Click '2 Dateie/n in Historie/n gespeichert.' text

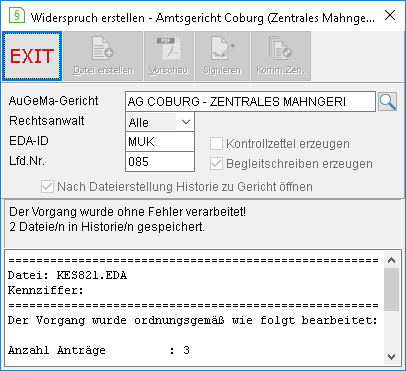107,227
